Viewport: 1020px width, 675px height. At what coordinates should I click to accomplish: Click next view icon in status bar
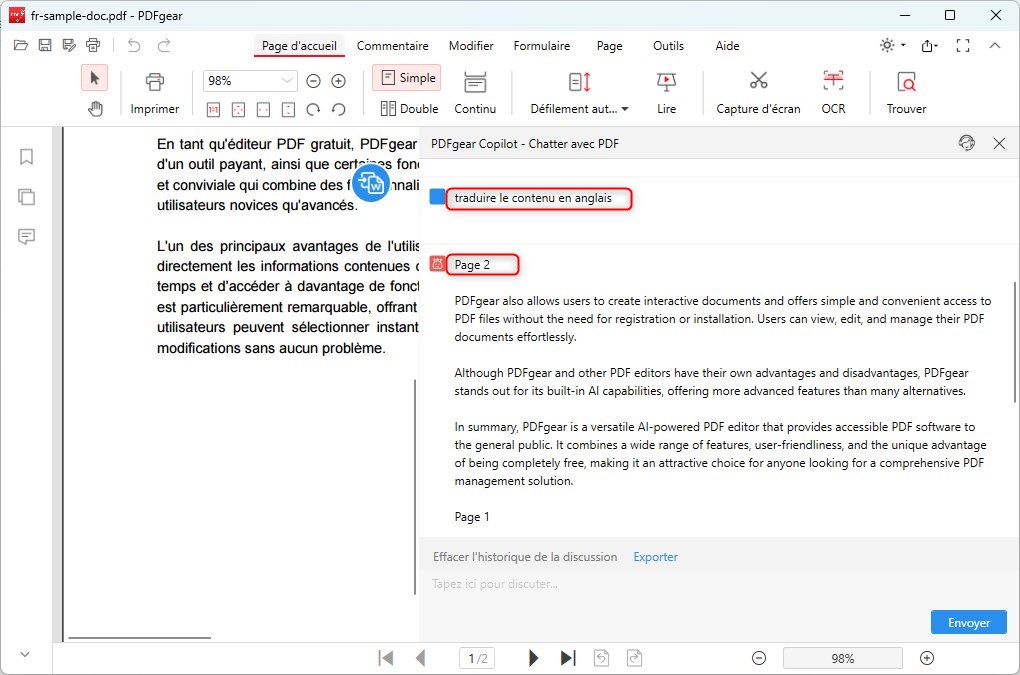click(634, 658)
